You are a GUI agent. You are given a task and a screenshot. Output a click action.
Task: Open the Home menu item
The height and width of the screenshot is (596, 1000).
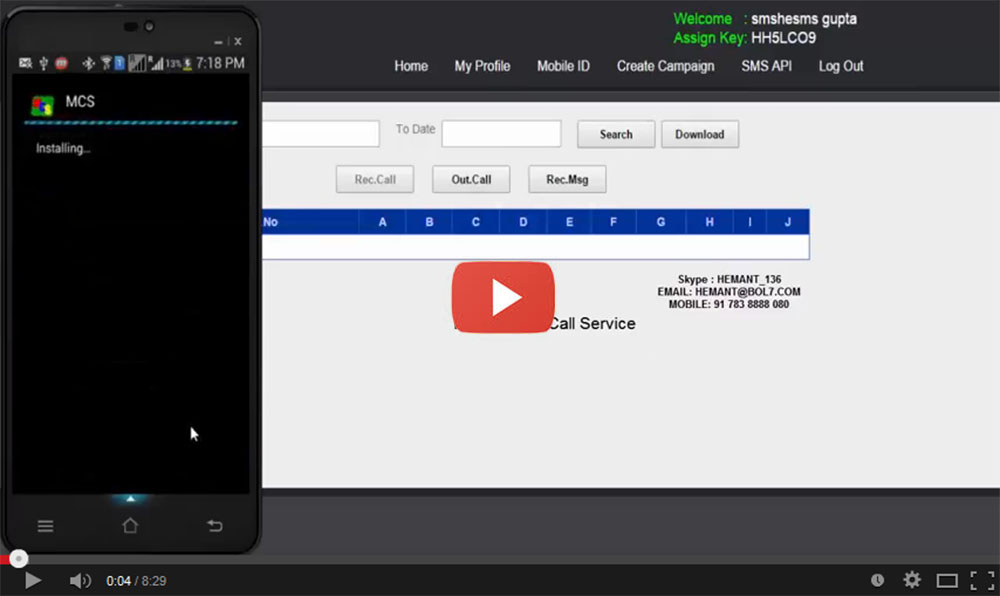click(411, 66)
